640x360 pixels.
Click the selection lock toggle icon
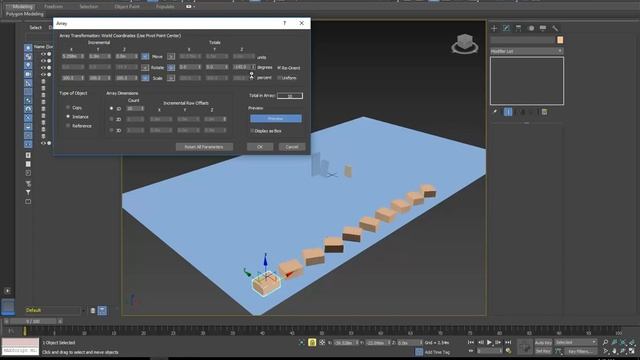pyautogui.click(x=312, y=342)
